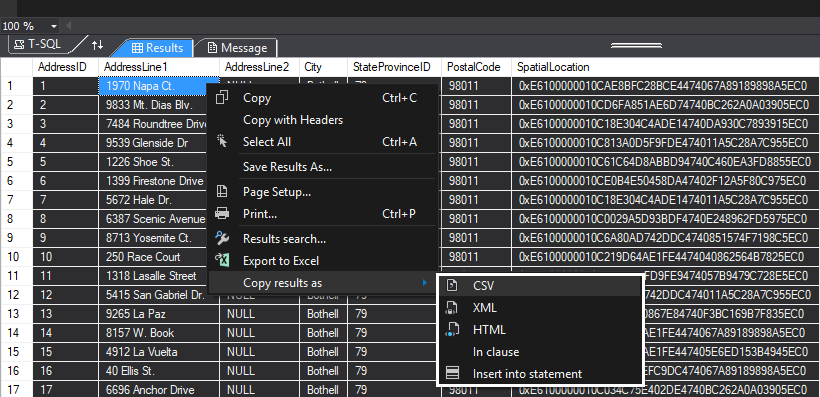Switch to the T-SQL tab
Image resolution: width=820 pixels, height=397 pixels.
click(38, 44)
